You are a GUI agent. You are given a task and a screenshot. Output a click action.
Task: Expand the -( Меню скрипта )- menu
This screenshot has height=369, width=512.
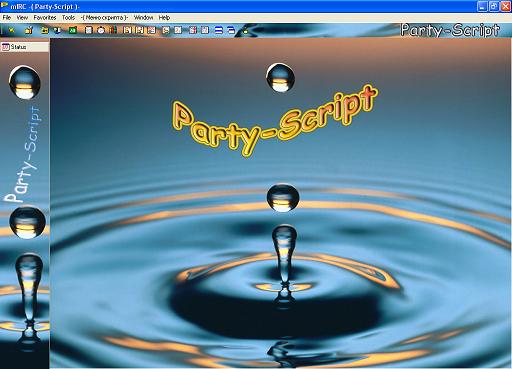pos(104,18)
